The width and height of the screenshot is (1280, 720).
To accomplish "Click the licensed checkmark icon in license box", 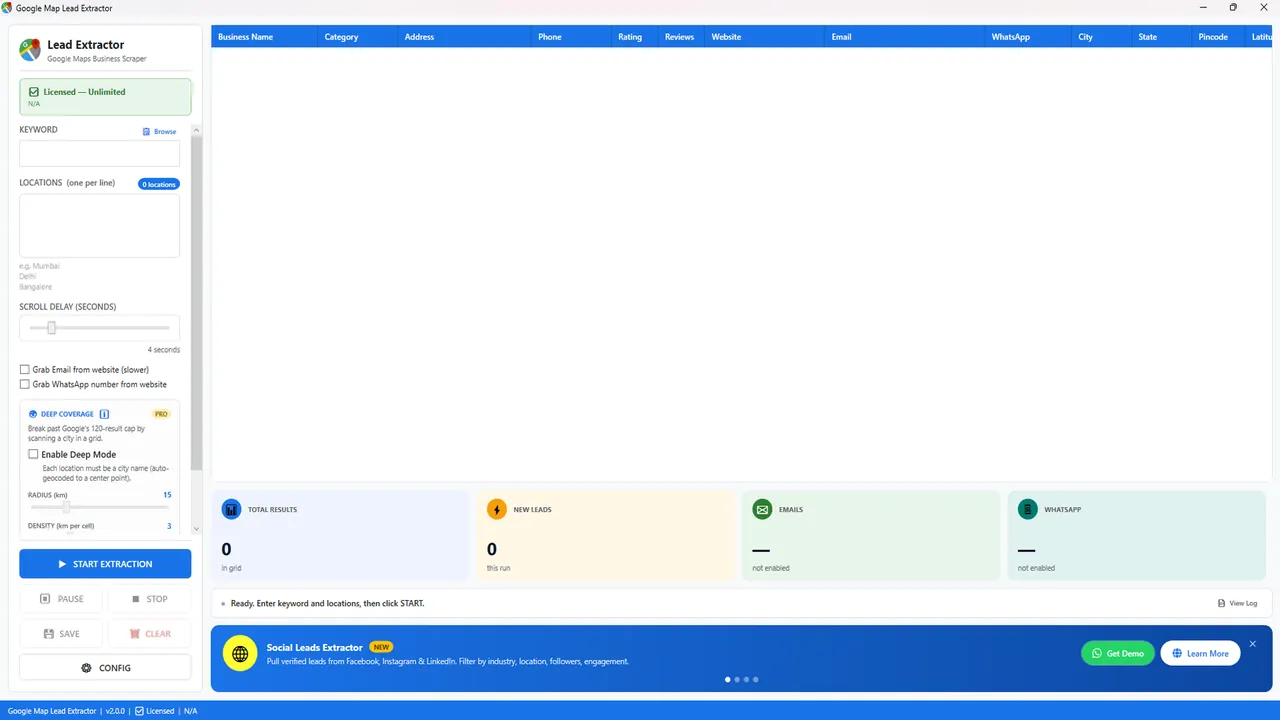I will pyautogui.click(x=34, y=92).
